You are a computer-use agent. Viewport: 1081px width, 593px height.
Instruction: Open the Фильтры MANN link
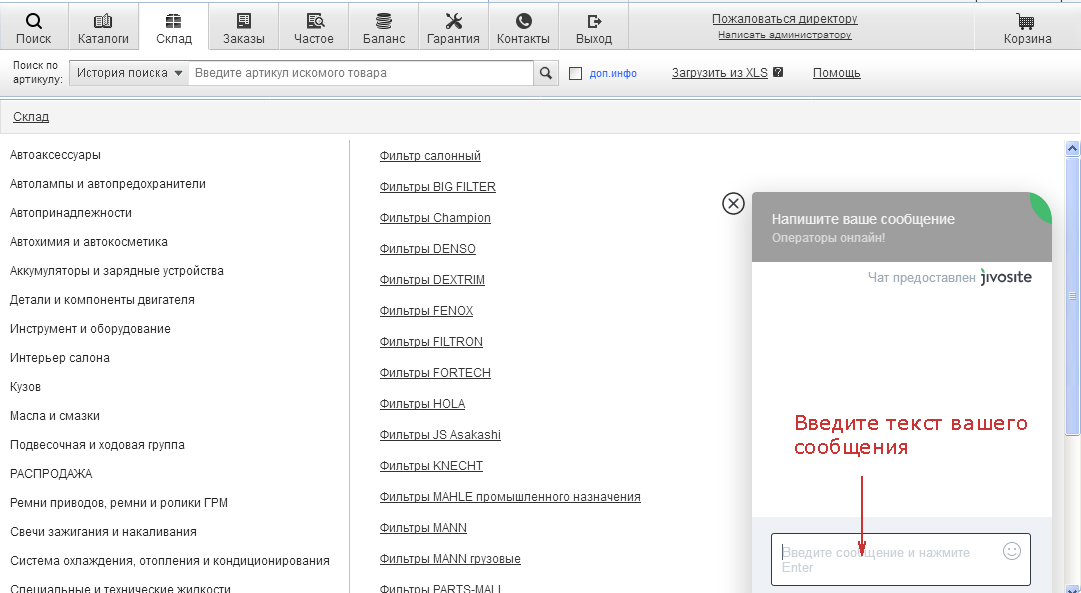(x=423, y=528)
